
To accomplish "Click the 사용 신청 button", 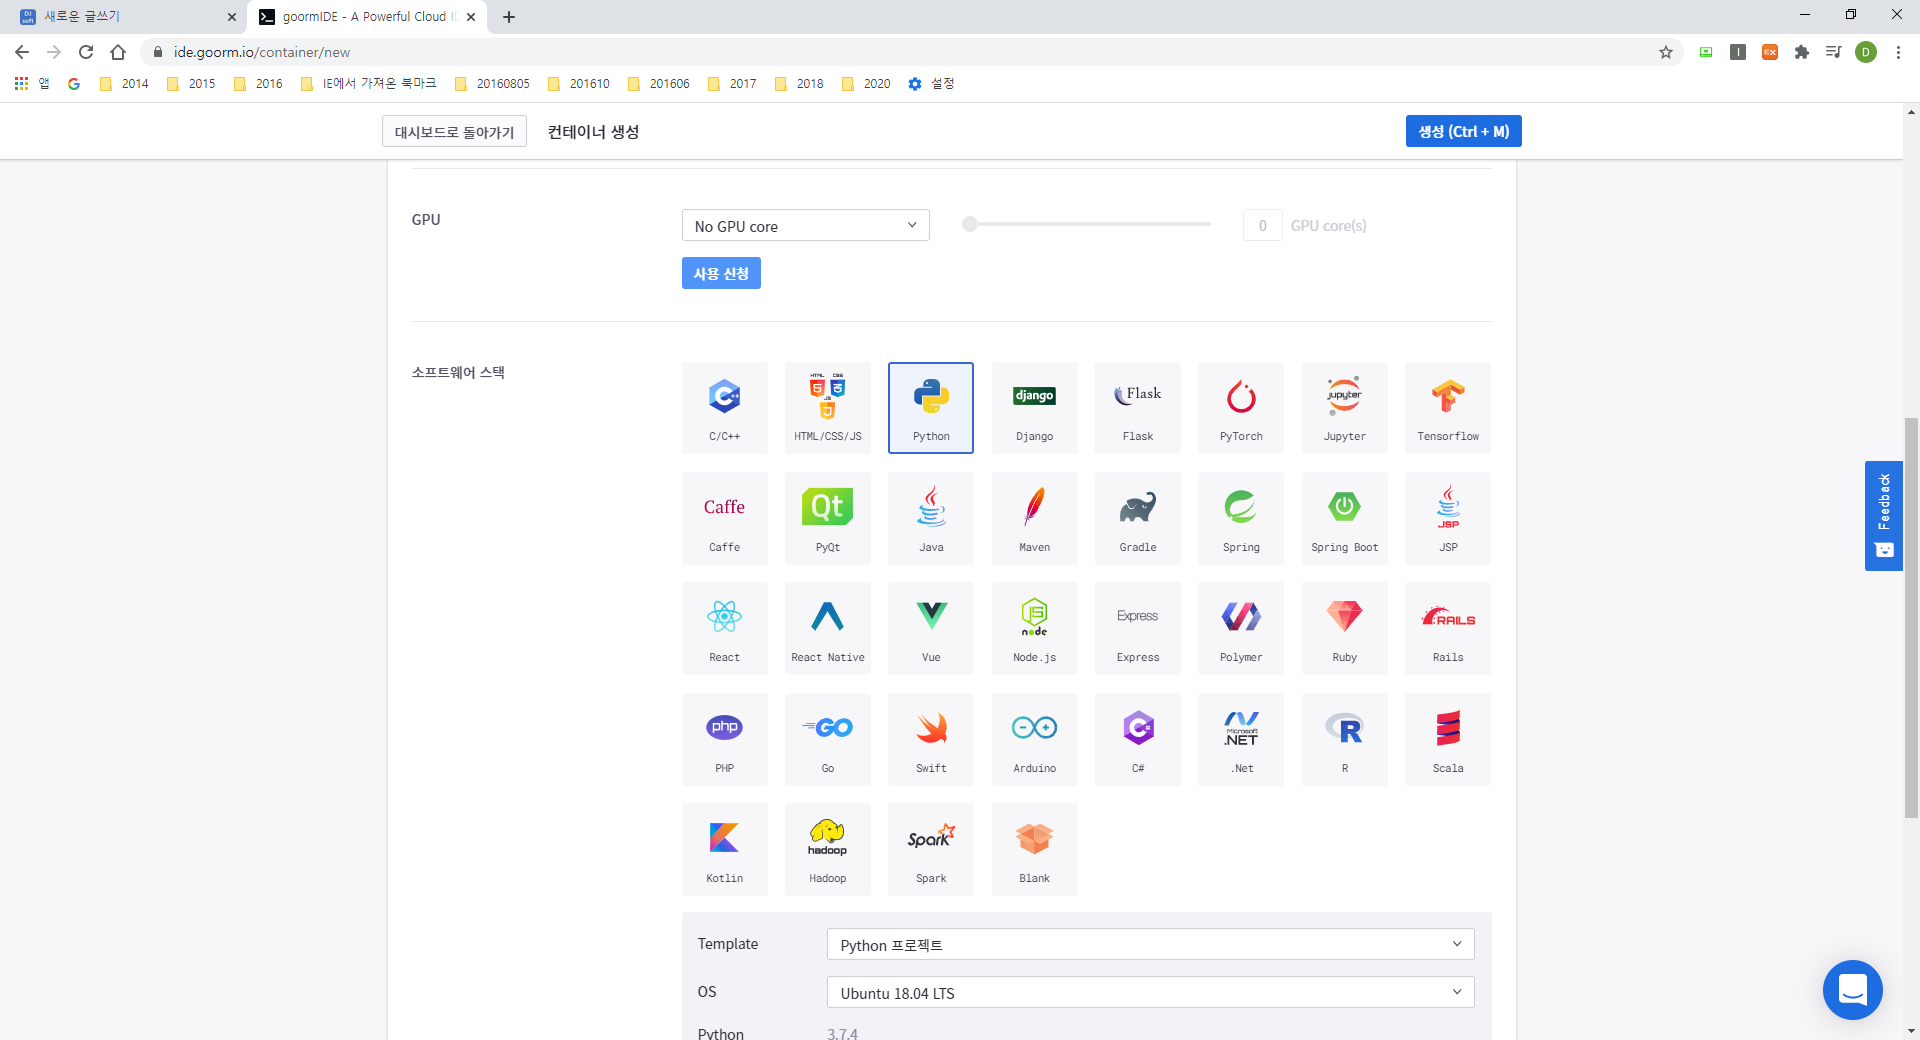I will (721, 273).
